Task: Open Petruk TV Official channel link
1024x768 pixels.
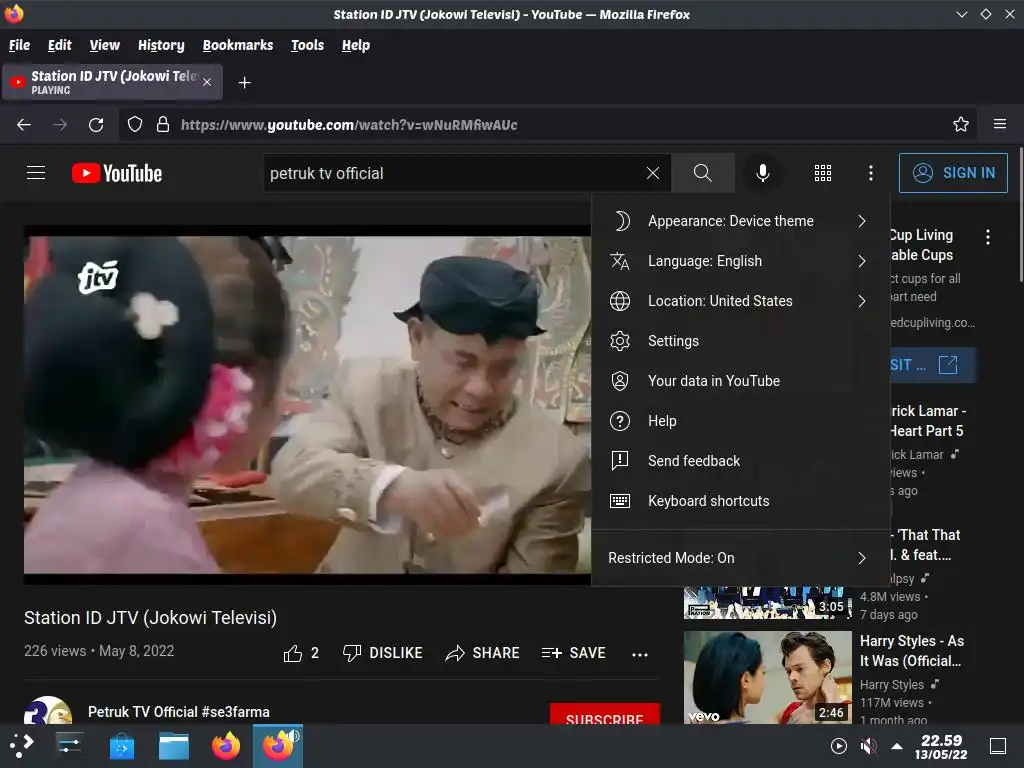Action: pos(179,712)
